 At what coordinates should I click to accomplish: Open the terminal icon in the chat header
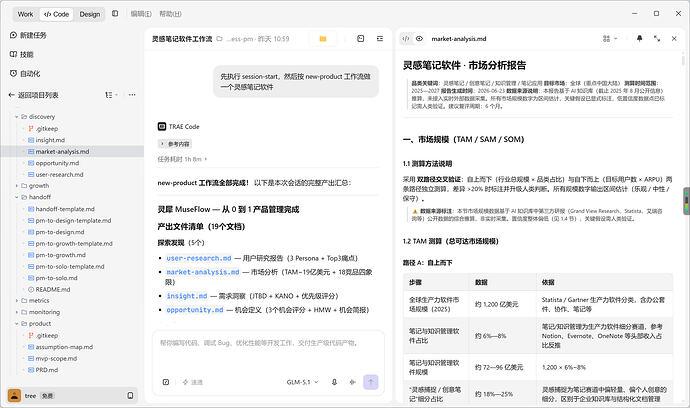(360, 39)
